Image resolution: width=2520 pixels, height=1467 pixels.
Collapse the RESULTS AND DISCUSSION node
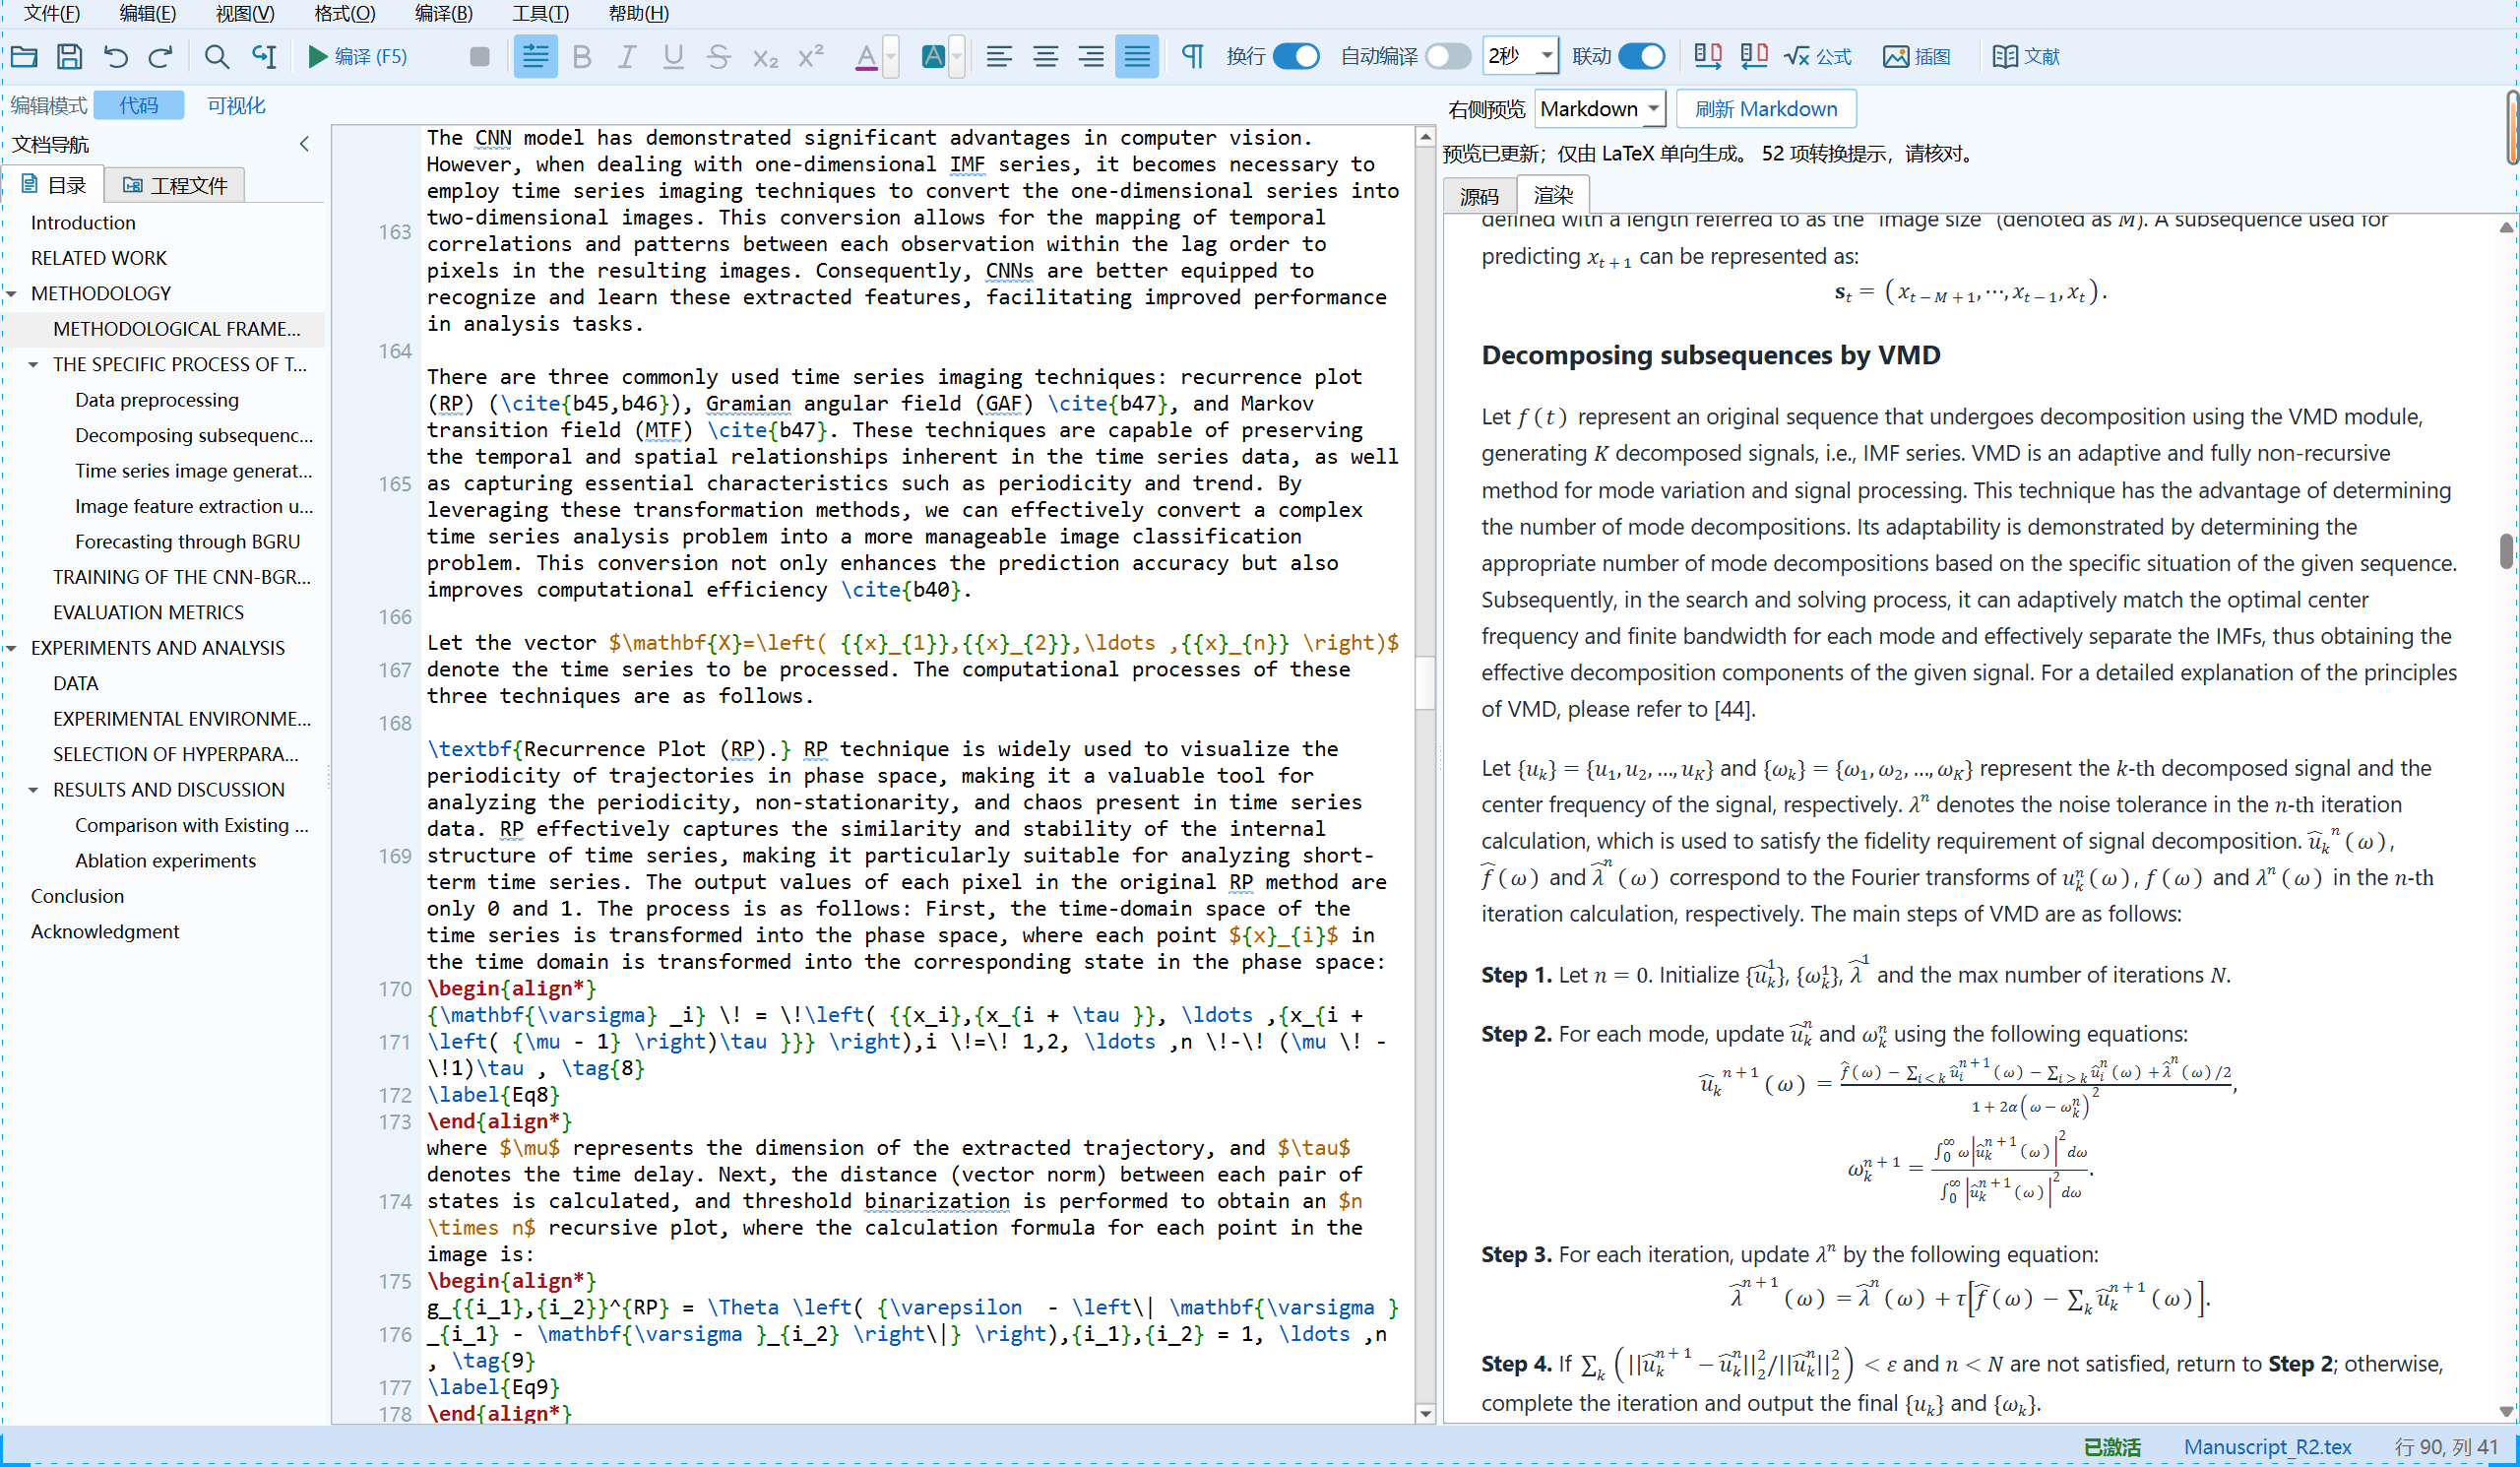pyautogui.click(x=34, y=791)
